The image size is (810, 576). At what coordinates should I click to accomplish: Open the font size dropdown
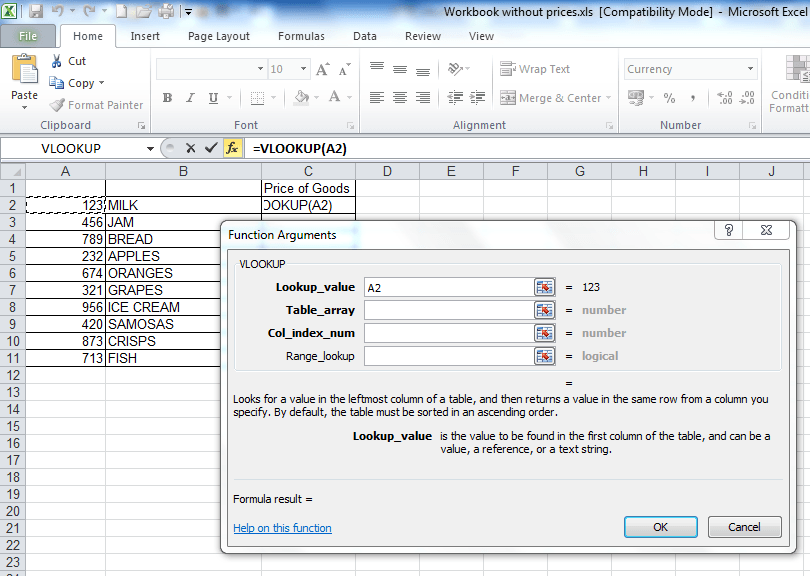[x=303, y=69]
